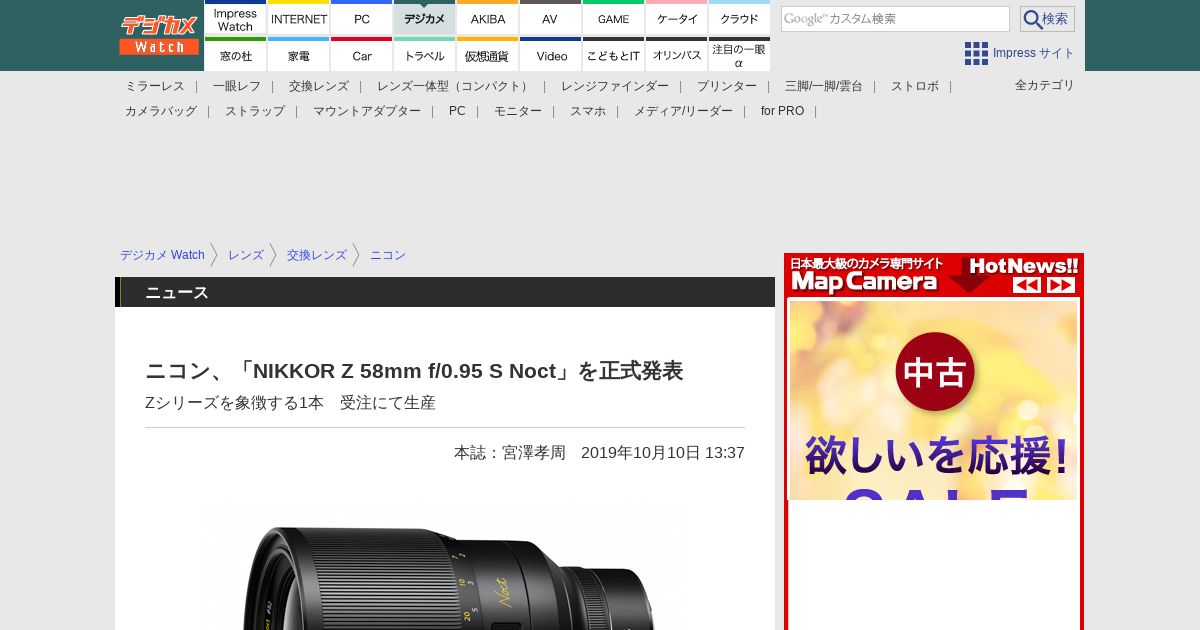Click レンズ breadcrumb link
The width and height of the screenshot is (1200, 630).
click(x=246, y=255)
